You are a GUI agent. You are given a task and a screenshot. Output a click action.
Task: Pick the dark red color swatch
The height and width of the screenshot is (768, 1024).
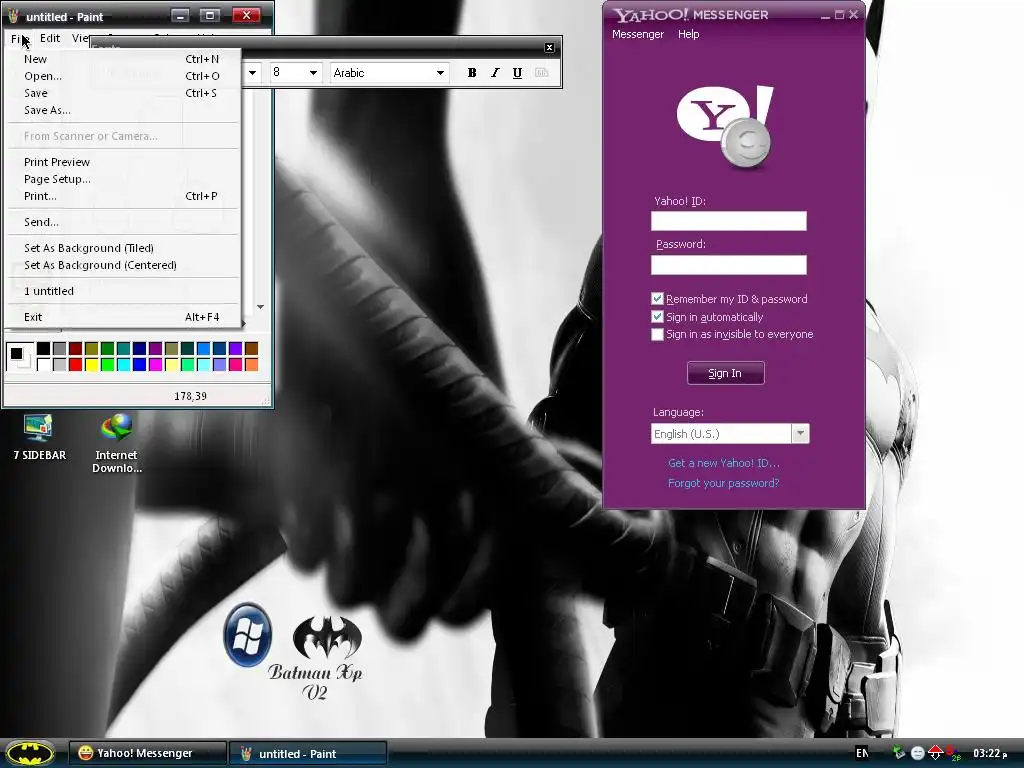76,349
